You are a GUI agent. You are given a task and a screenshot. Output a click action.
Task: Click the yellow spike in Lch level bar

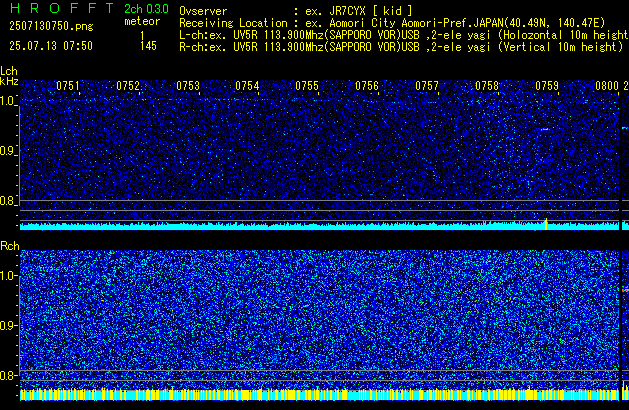[546, 224]
